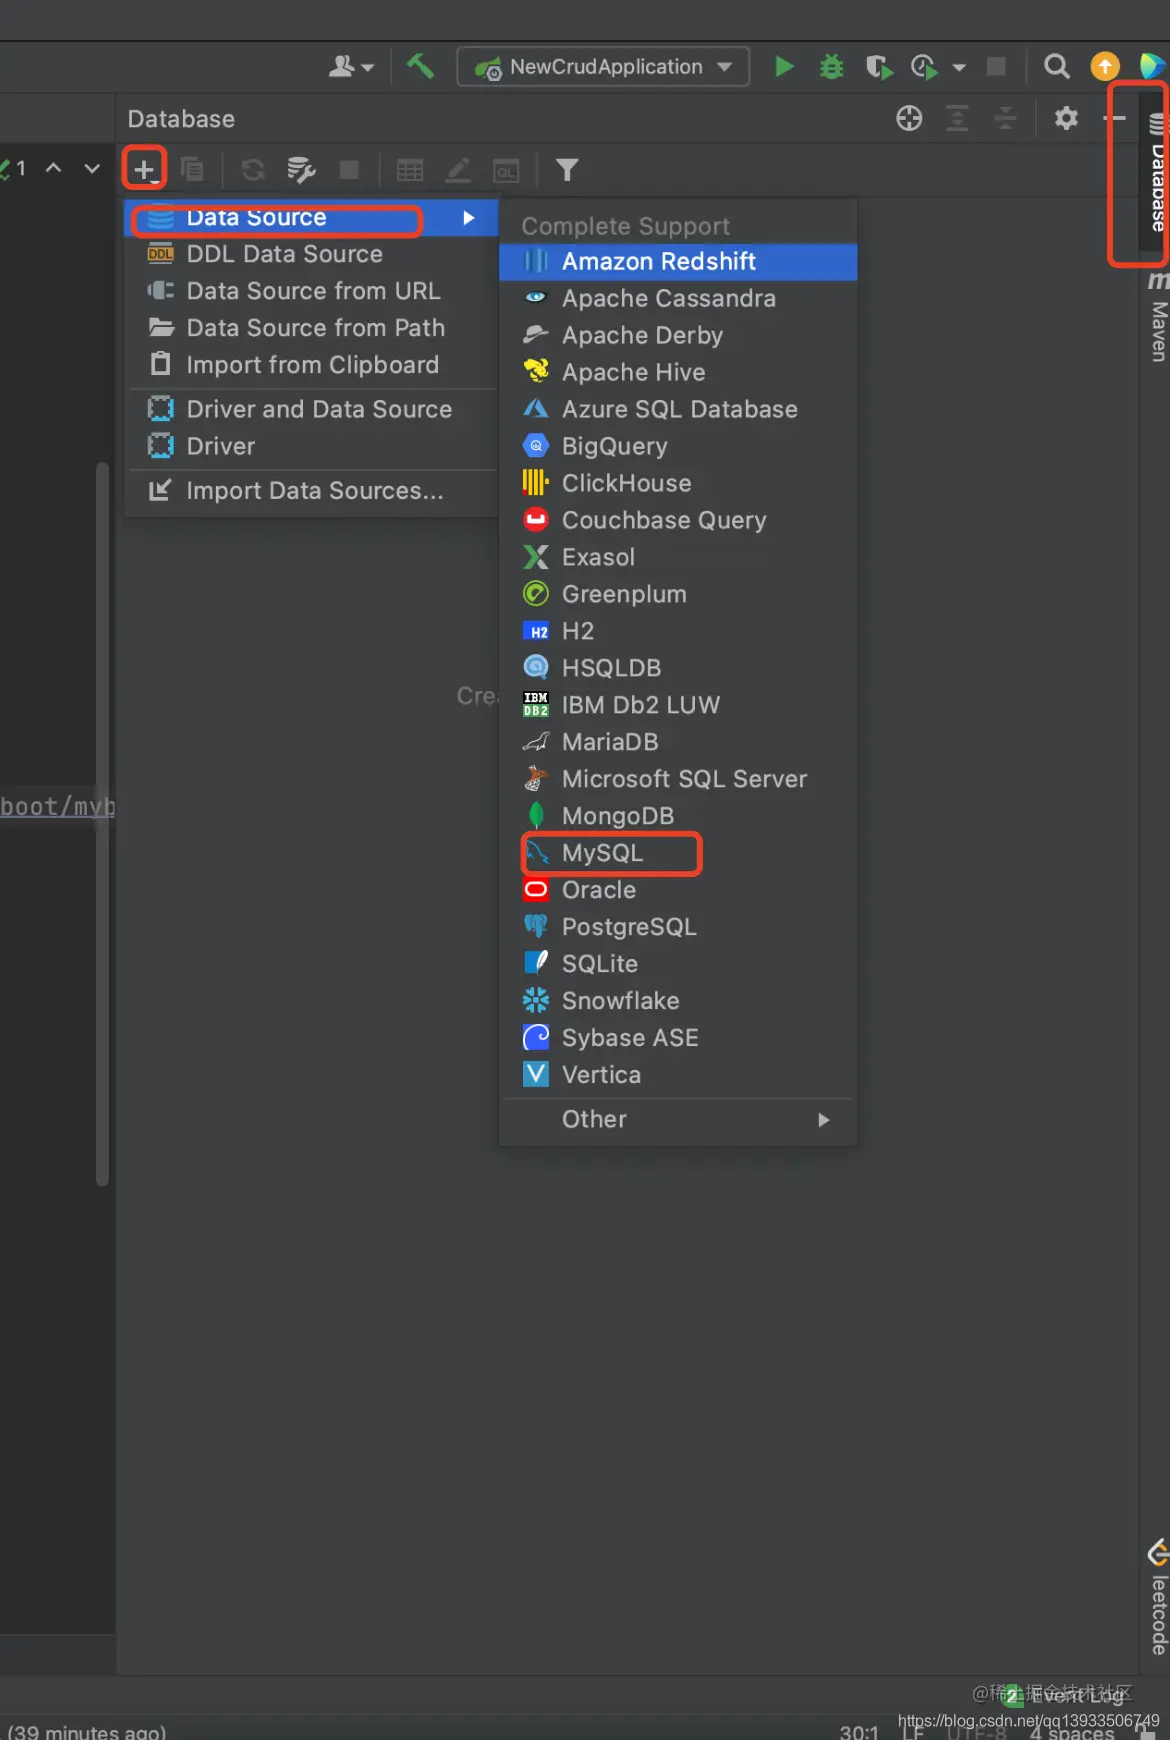Select Amazon Redshift data source
1170x1740 pixels.
click(678, 262)
